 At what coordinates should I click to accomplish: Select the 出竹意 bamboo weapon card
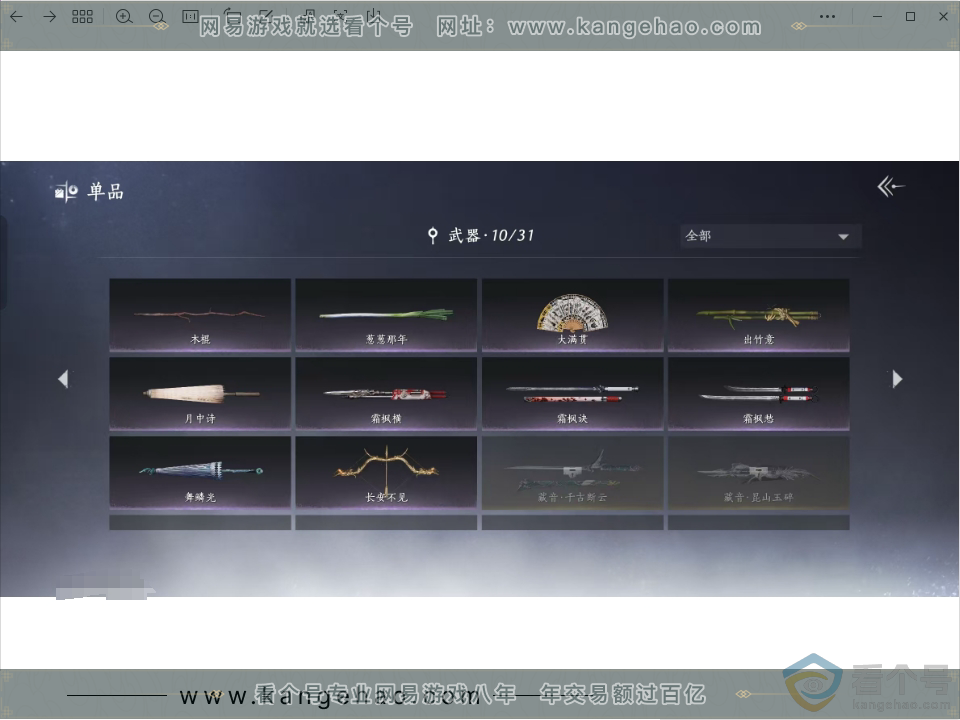(x=759, y=315)
